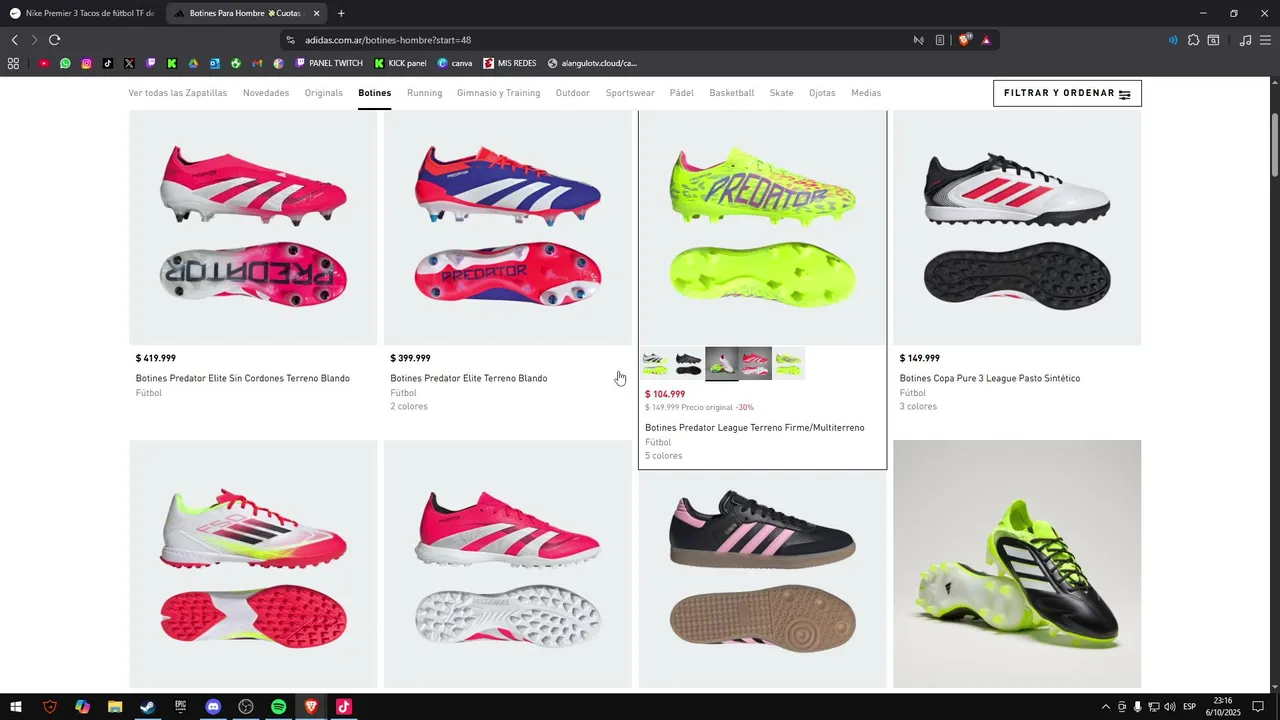Image resolution: width=1280 pixels, height=720 pixels.
Task: Select the black Predator League color variant
Action: tap(689, 363)
